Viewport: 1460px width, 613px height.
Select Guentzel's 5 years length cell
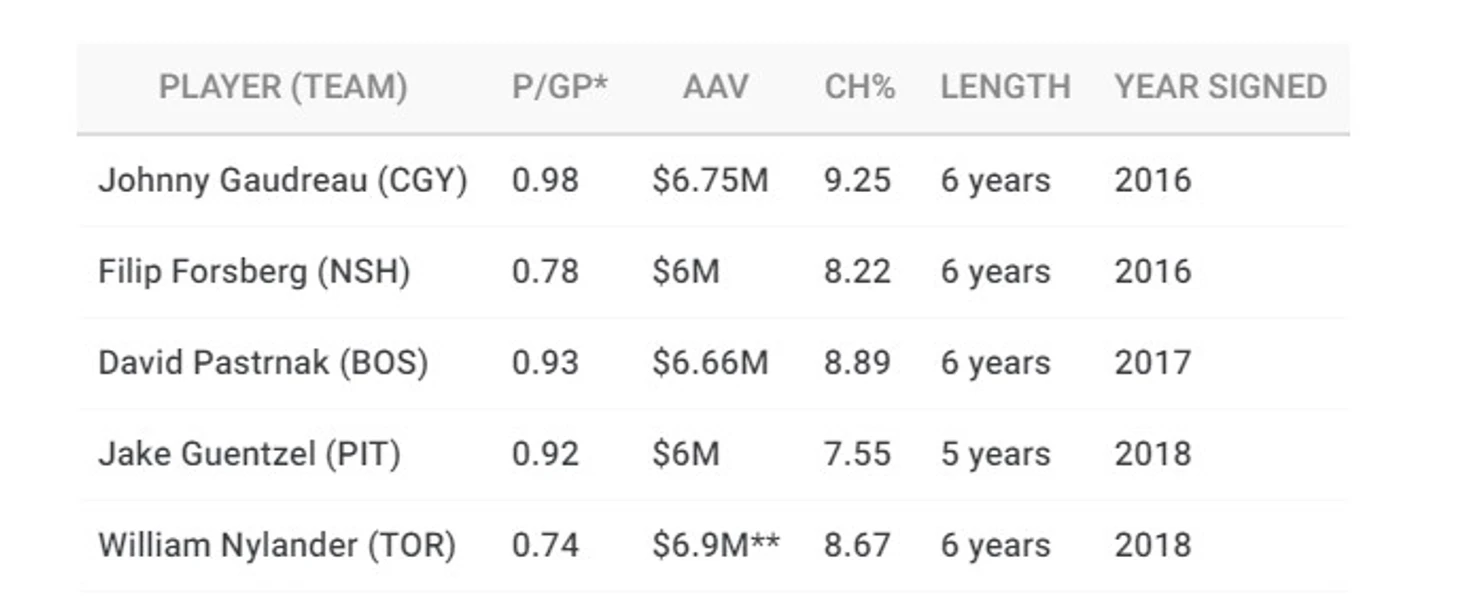click(x=995, y=454)
